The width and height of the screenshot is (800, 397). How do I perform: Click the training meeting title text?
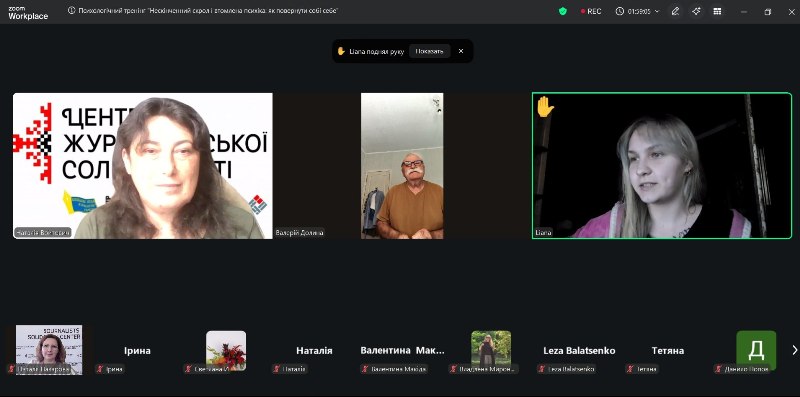tap(208, 11)
